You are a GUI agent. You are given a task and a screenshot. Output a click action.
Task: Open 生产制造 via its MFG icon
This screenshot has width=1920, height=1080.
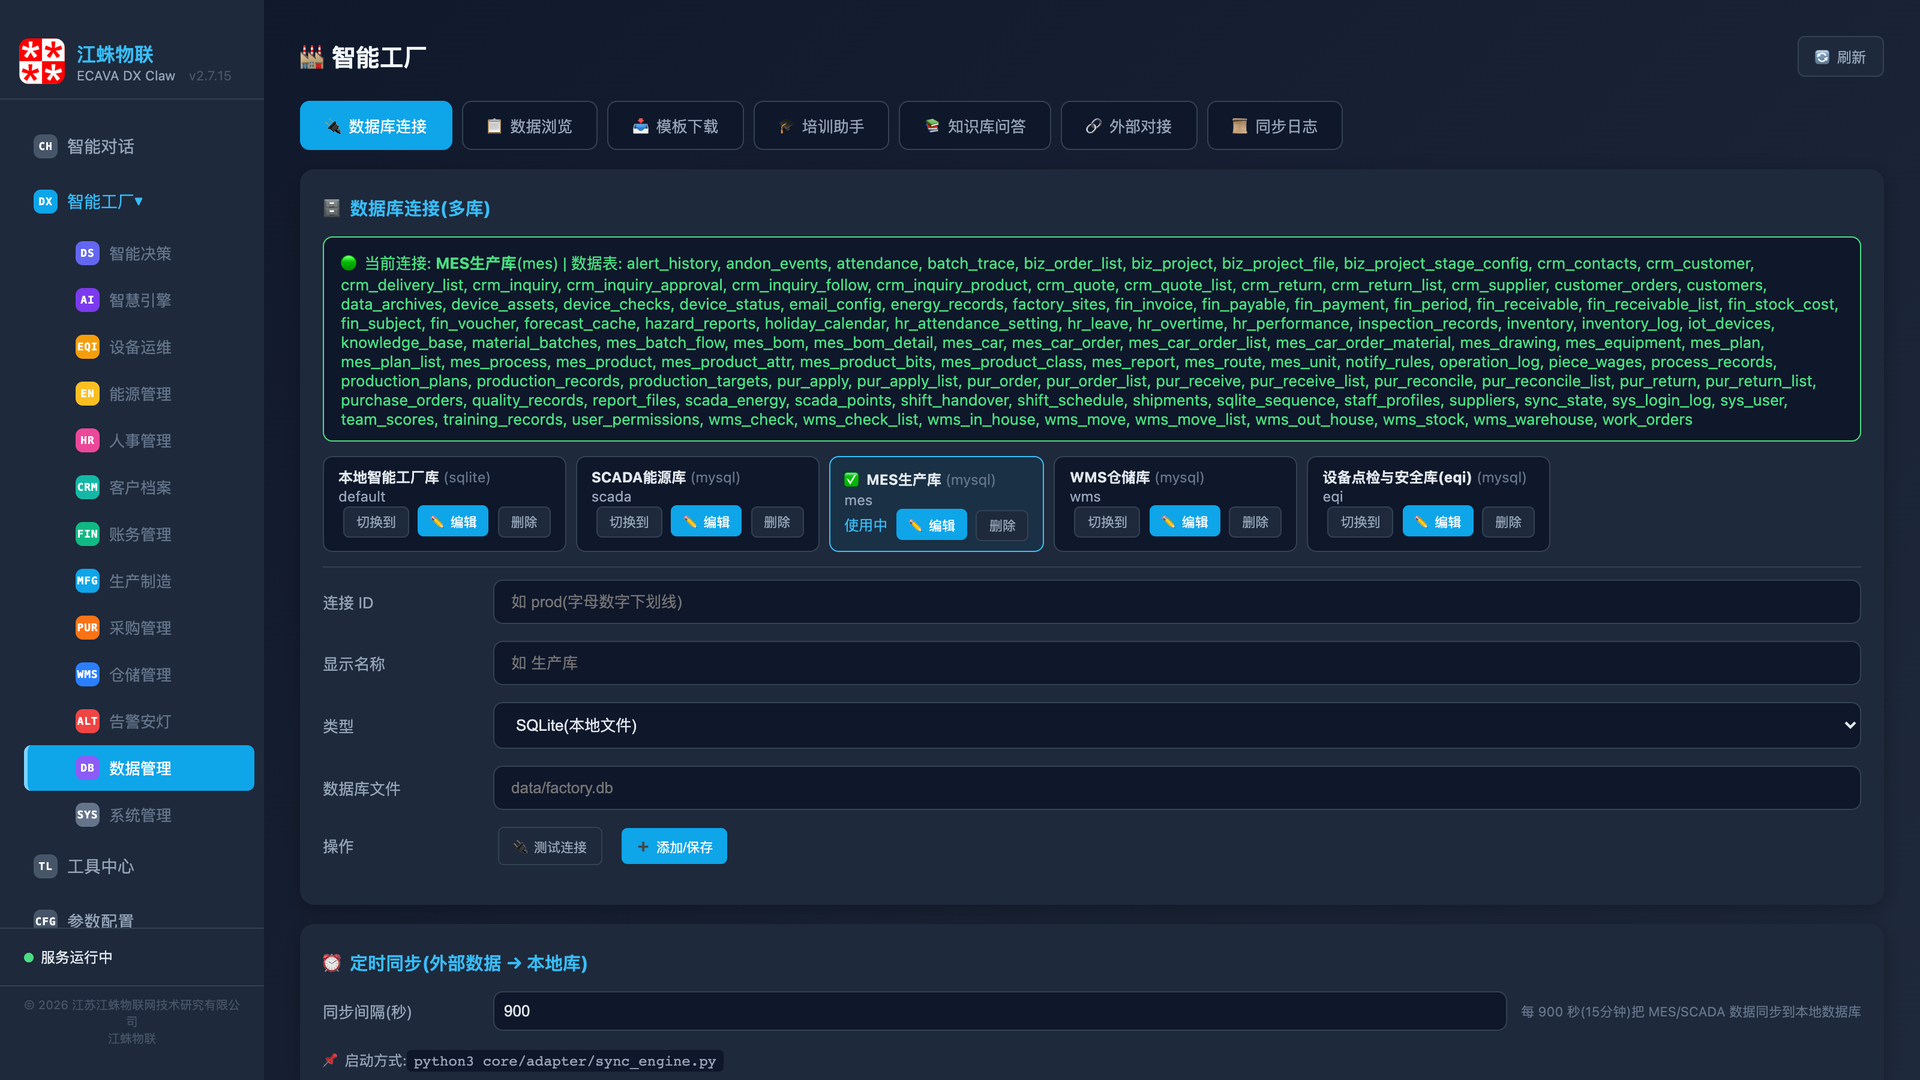coord(87,581)
